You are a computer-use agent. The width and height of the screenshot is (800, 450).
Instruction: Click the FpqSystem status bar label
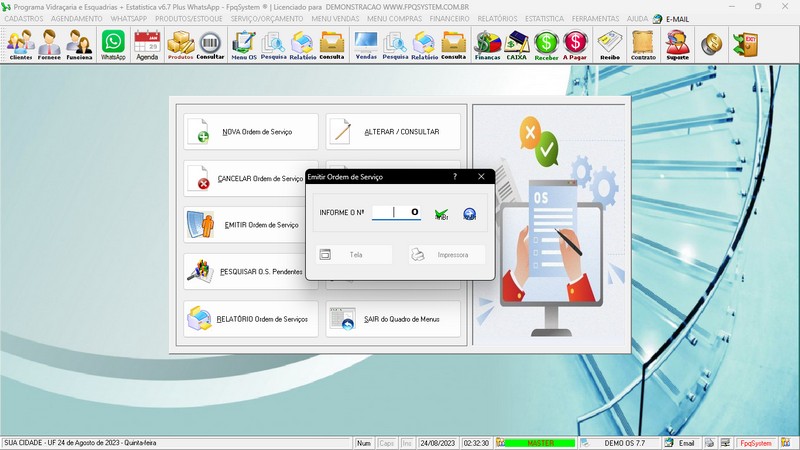click(x=756, y=443)
